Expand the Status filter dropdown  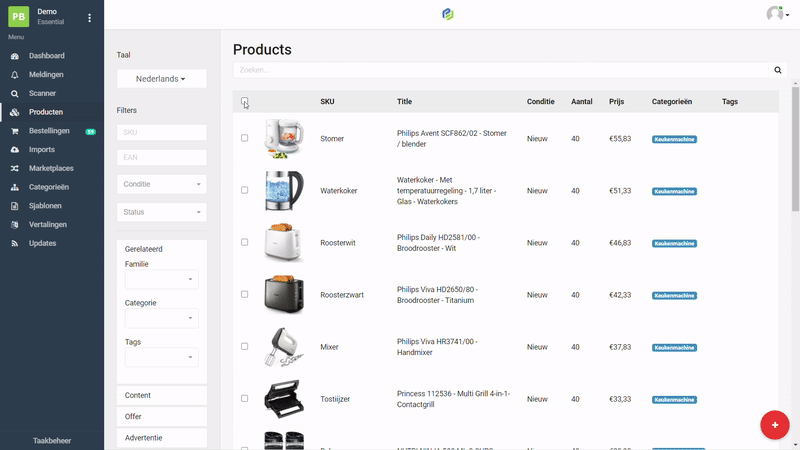[161, 212]
